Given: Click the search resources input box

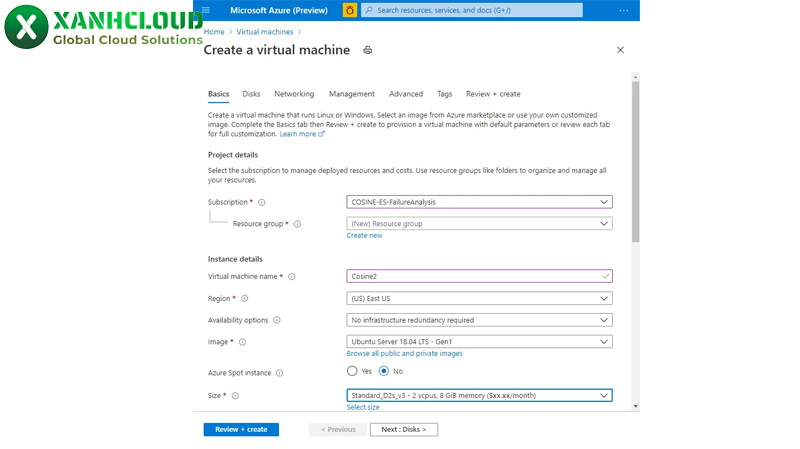Looking at the screenshot, I should pyautogui.click(x=472, y=10).
